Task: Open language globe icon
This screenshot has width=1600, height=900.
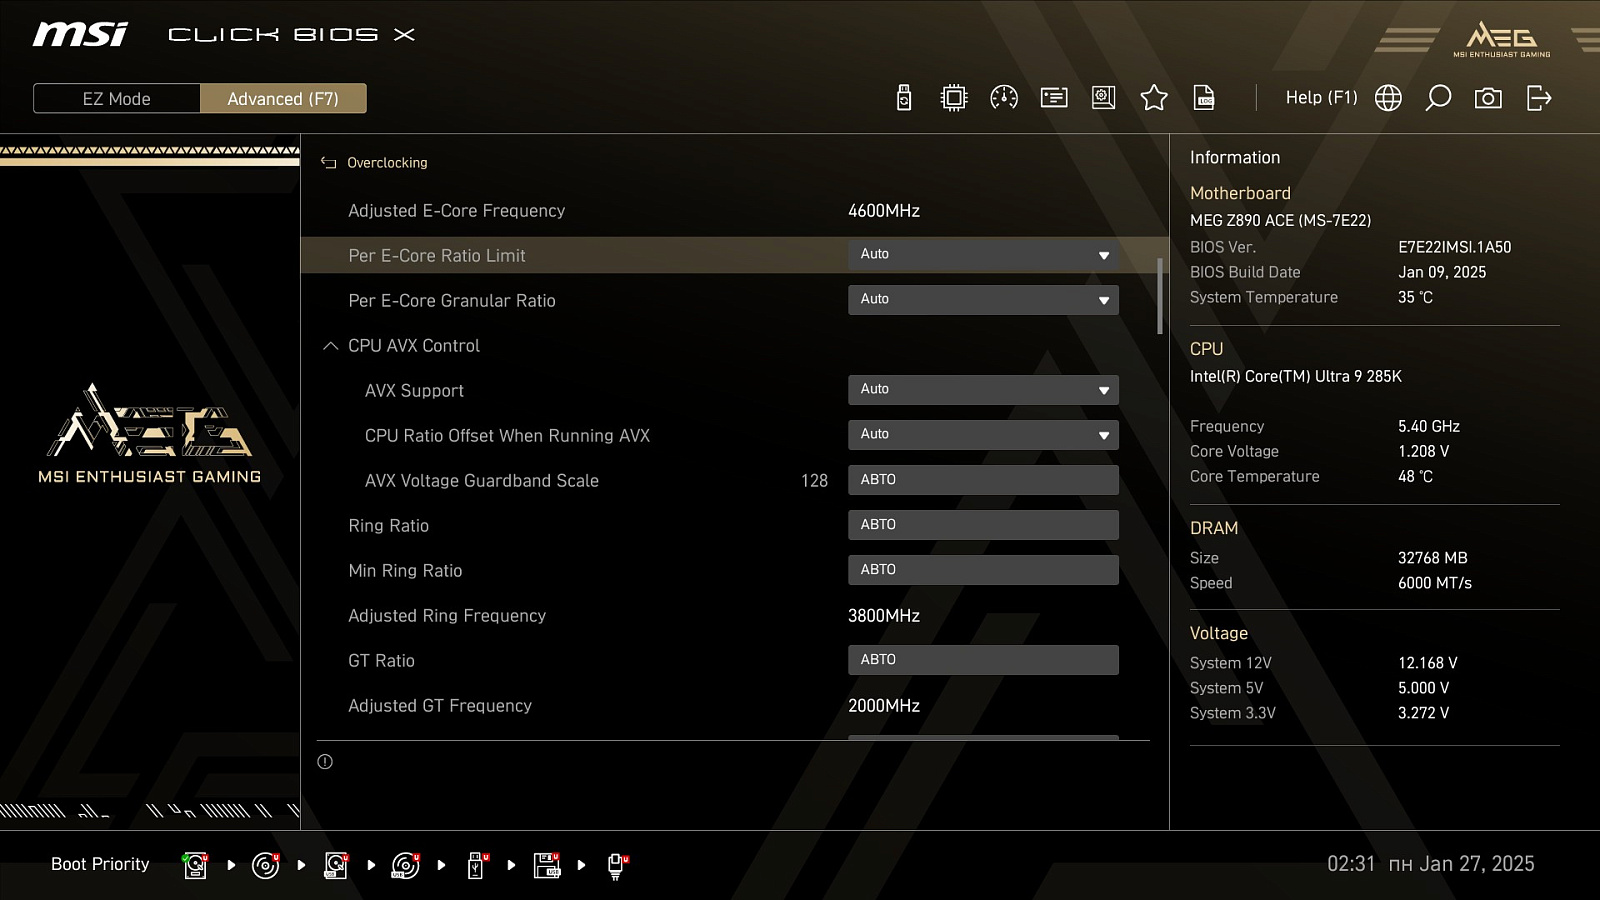Action: pos(1388,98)
